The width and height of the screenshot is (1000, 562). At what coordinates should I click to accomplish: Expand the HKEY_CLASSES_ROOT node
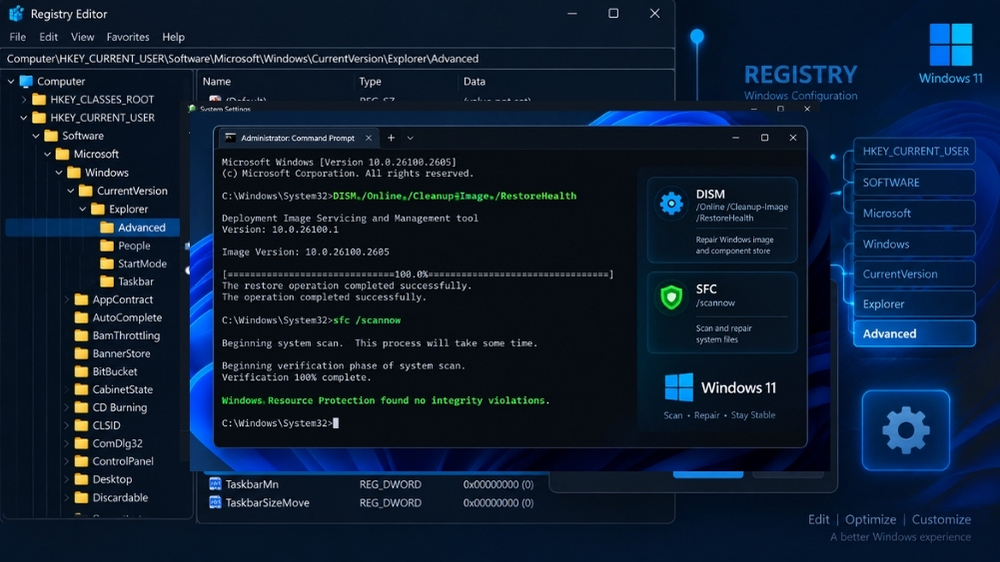(24, 100)
